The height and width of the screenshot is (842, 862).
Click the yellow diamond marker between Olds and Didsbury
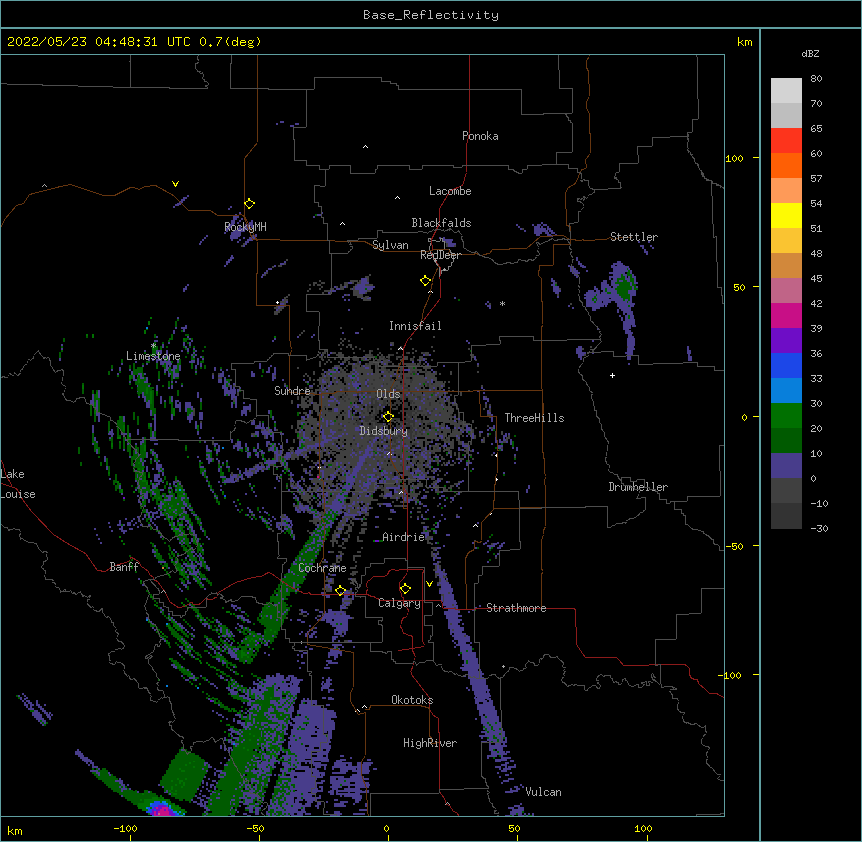click(x=388, y=416)
